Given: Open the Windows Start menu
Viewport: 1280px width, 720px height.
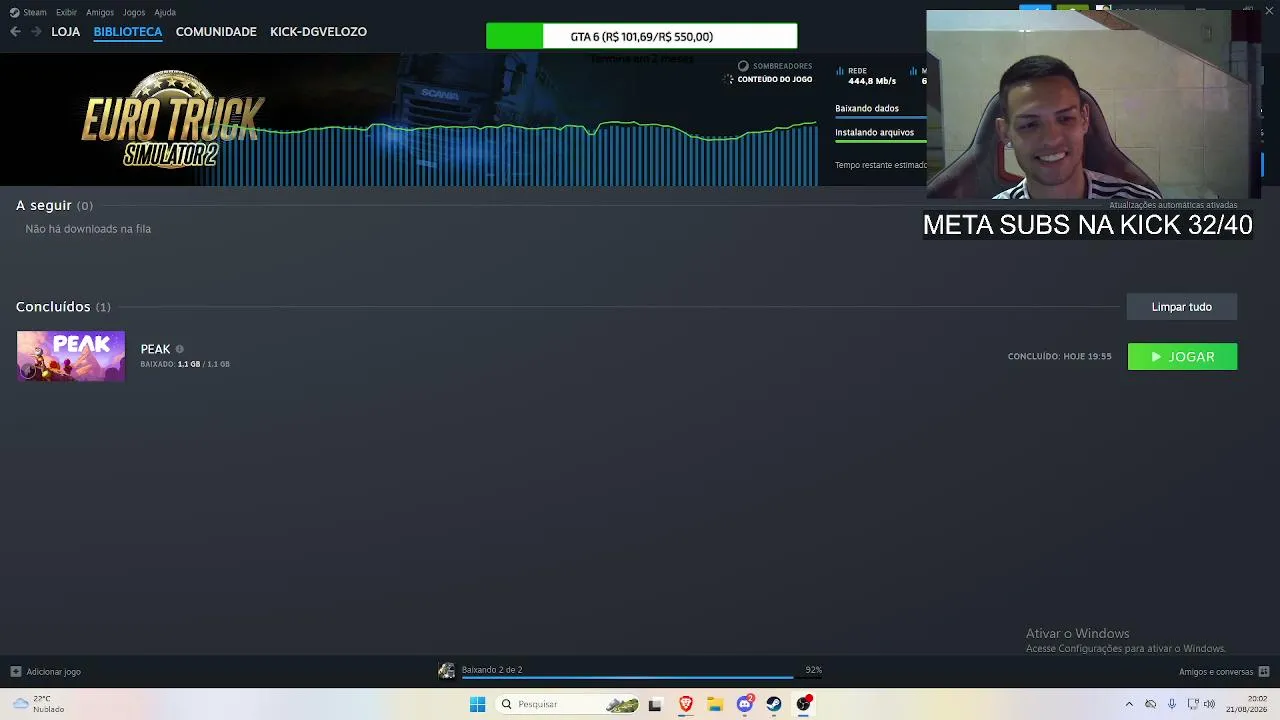Looking at the screenshot, I should point(477,704).
